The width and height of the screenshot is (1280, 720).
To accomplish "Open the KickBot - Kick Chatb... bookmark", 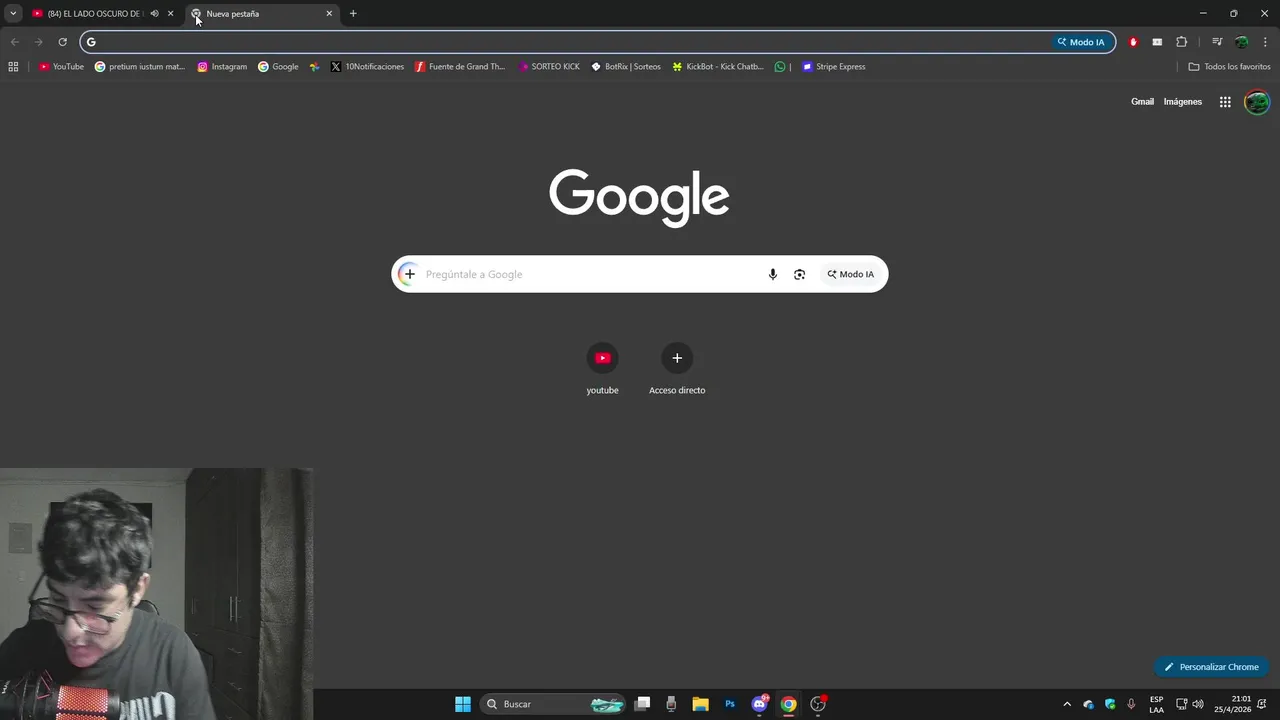I will pos(718,67).
